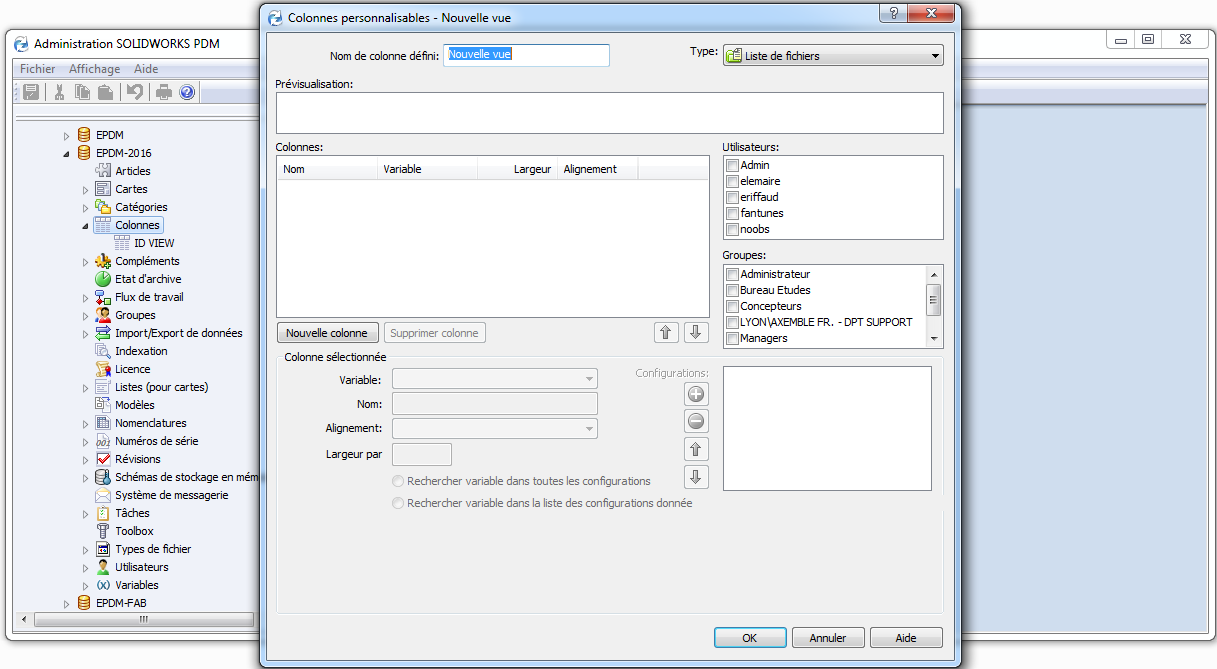Image resolution: width=1217 pixels, height=669 pixels.
Task: Click the Import/Export de données icon
Action: pyautogui.click(x=103, y=333)
